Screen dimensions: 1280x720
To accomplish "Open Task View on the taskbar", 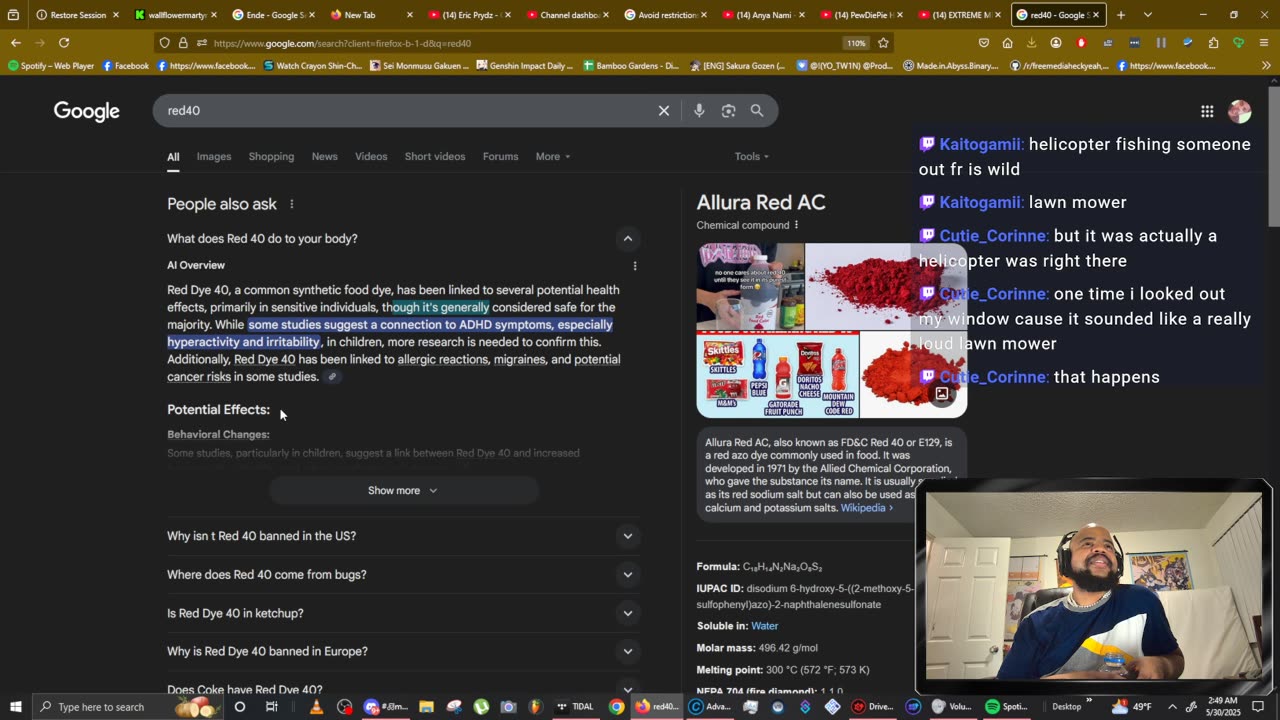I will pyautogui.click(x=271, y=707).
